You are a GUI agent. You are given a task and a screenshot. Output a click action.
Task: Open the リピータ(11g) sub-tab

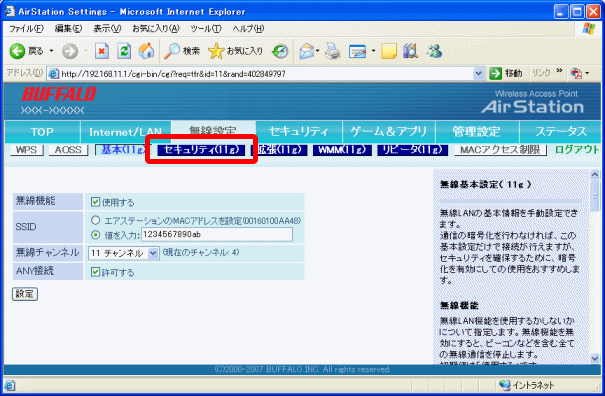coord(412,150)
